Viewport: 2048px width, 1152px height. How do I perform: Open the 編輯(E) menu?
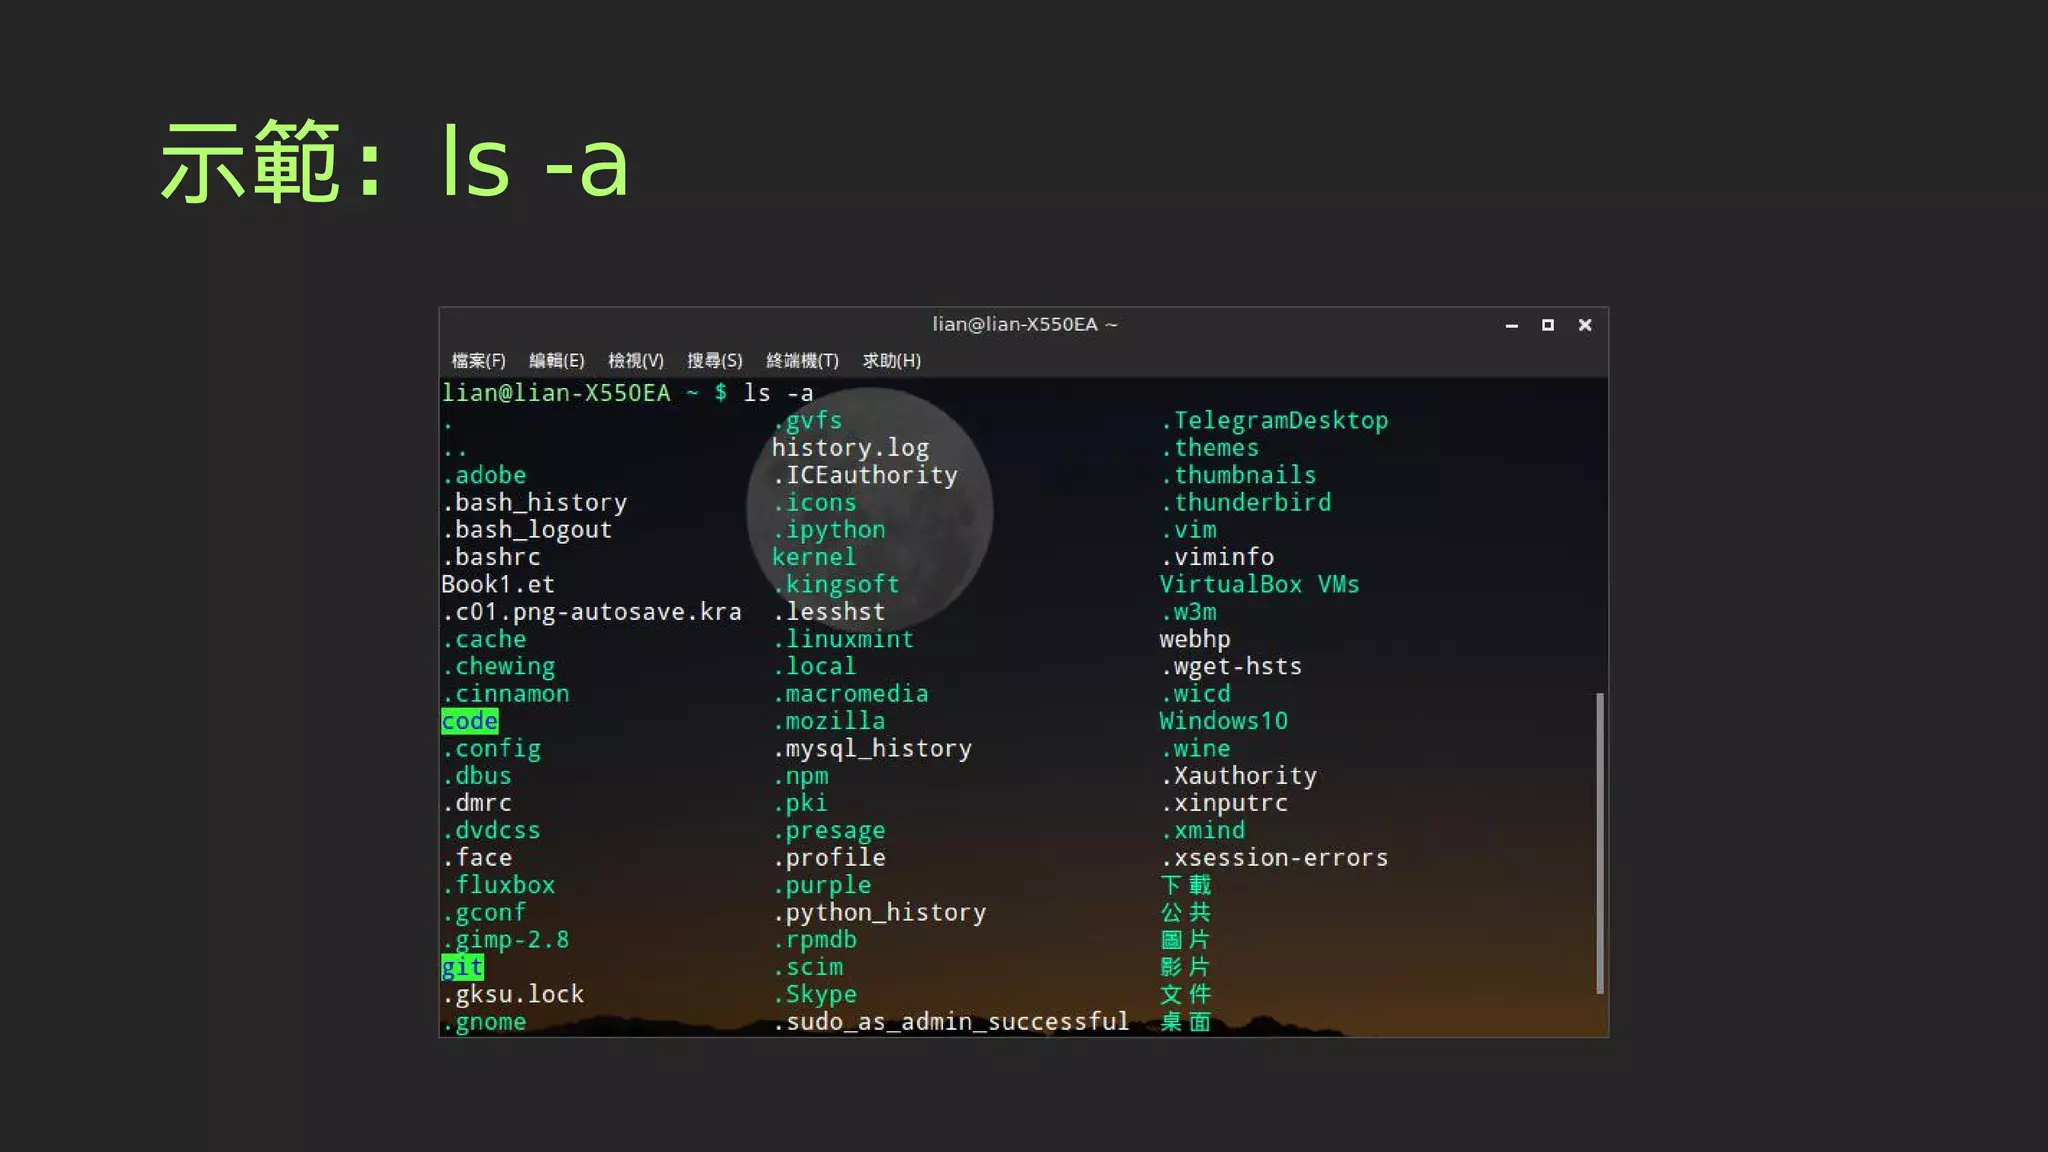pyautogui.click(x=557, y=360)
